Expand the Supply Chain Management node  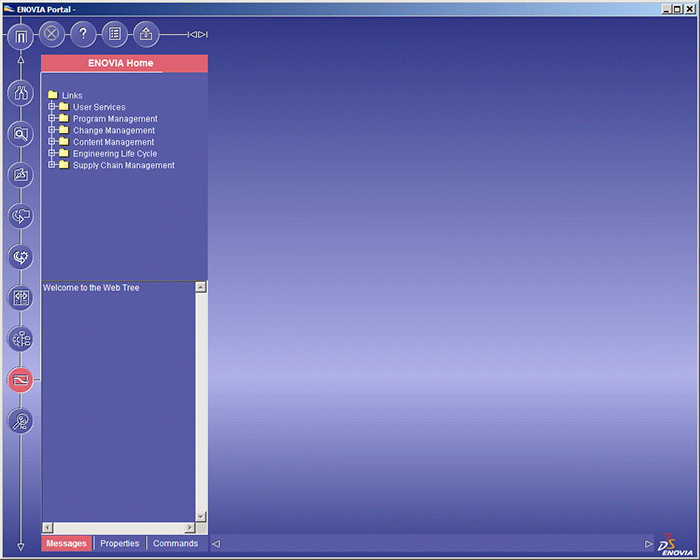pyautogui.click(x=52, y=165)
